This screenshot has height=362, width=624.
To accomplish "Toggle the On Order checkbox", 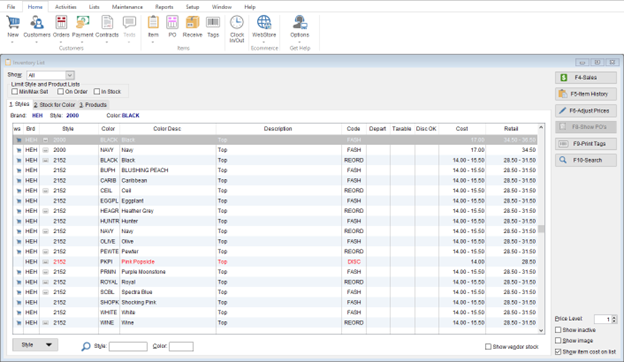I will click(x=60, y=91).
